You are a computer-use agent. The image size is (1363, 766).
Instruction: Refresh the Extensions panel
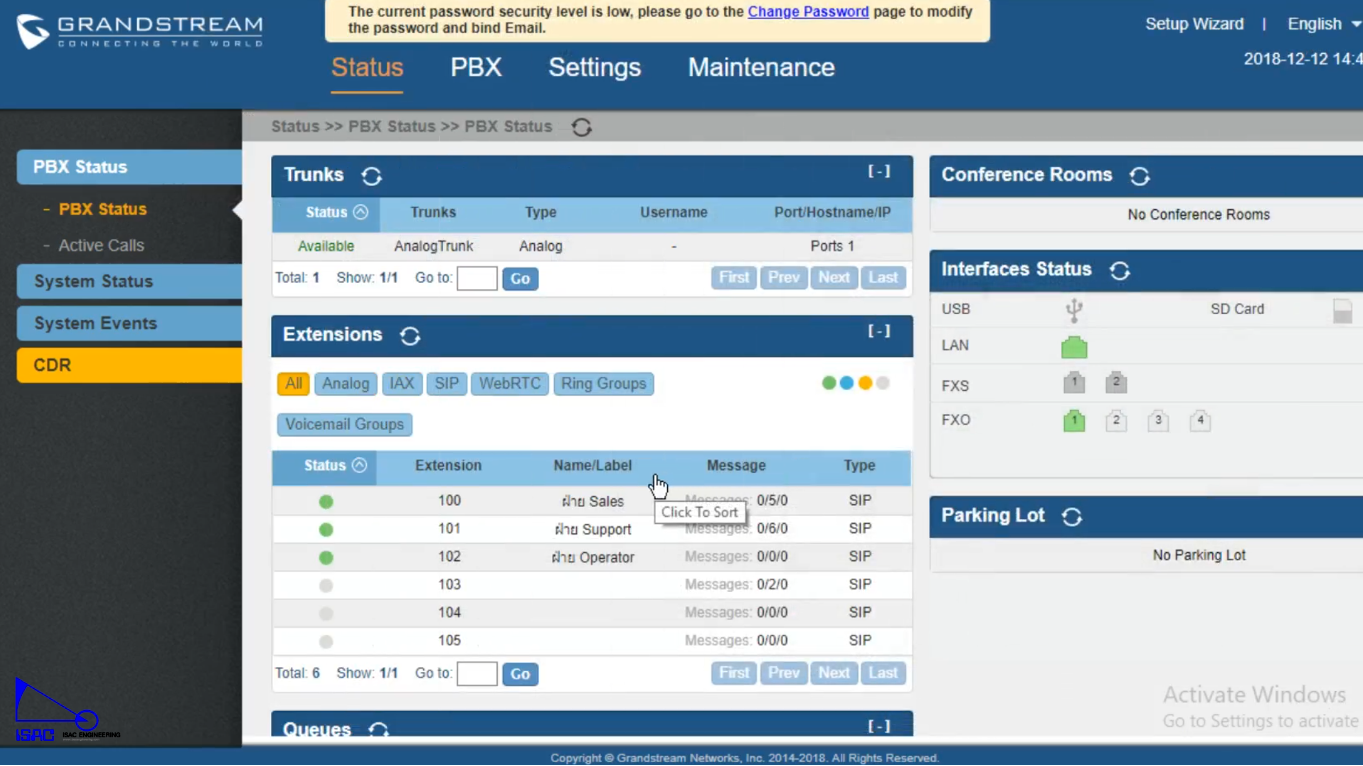[410, 336]
